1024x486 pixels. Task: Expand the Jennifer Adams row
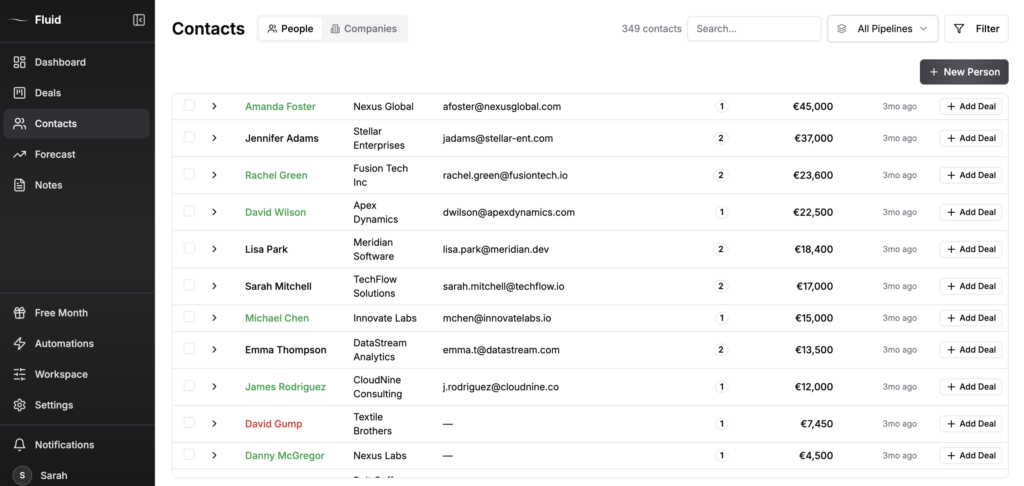[x=214, y=138]
